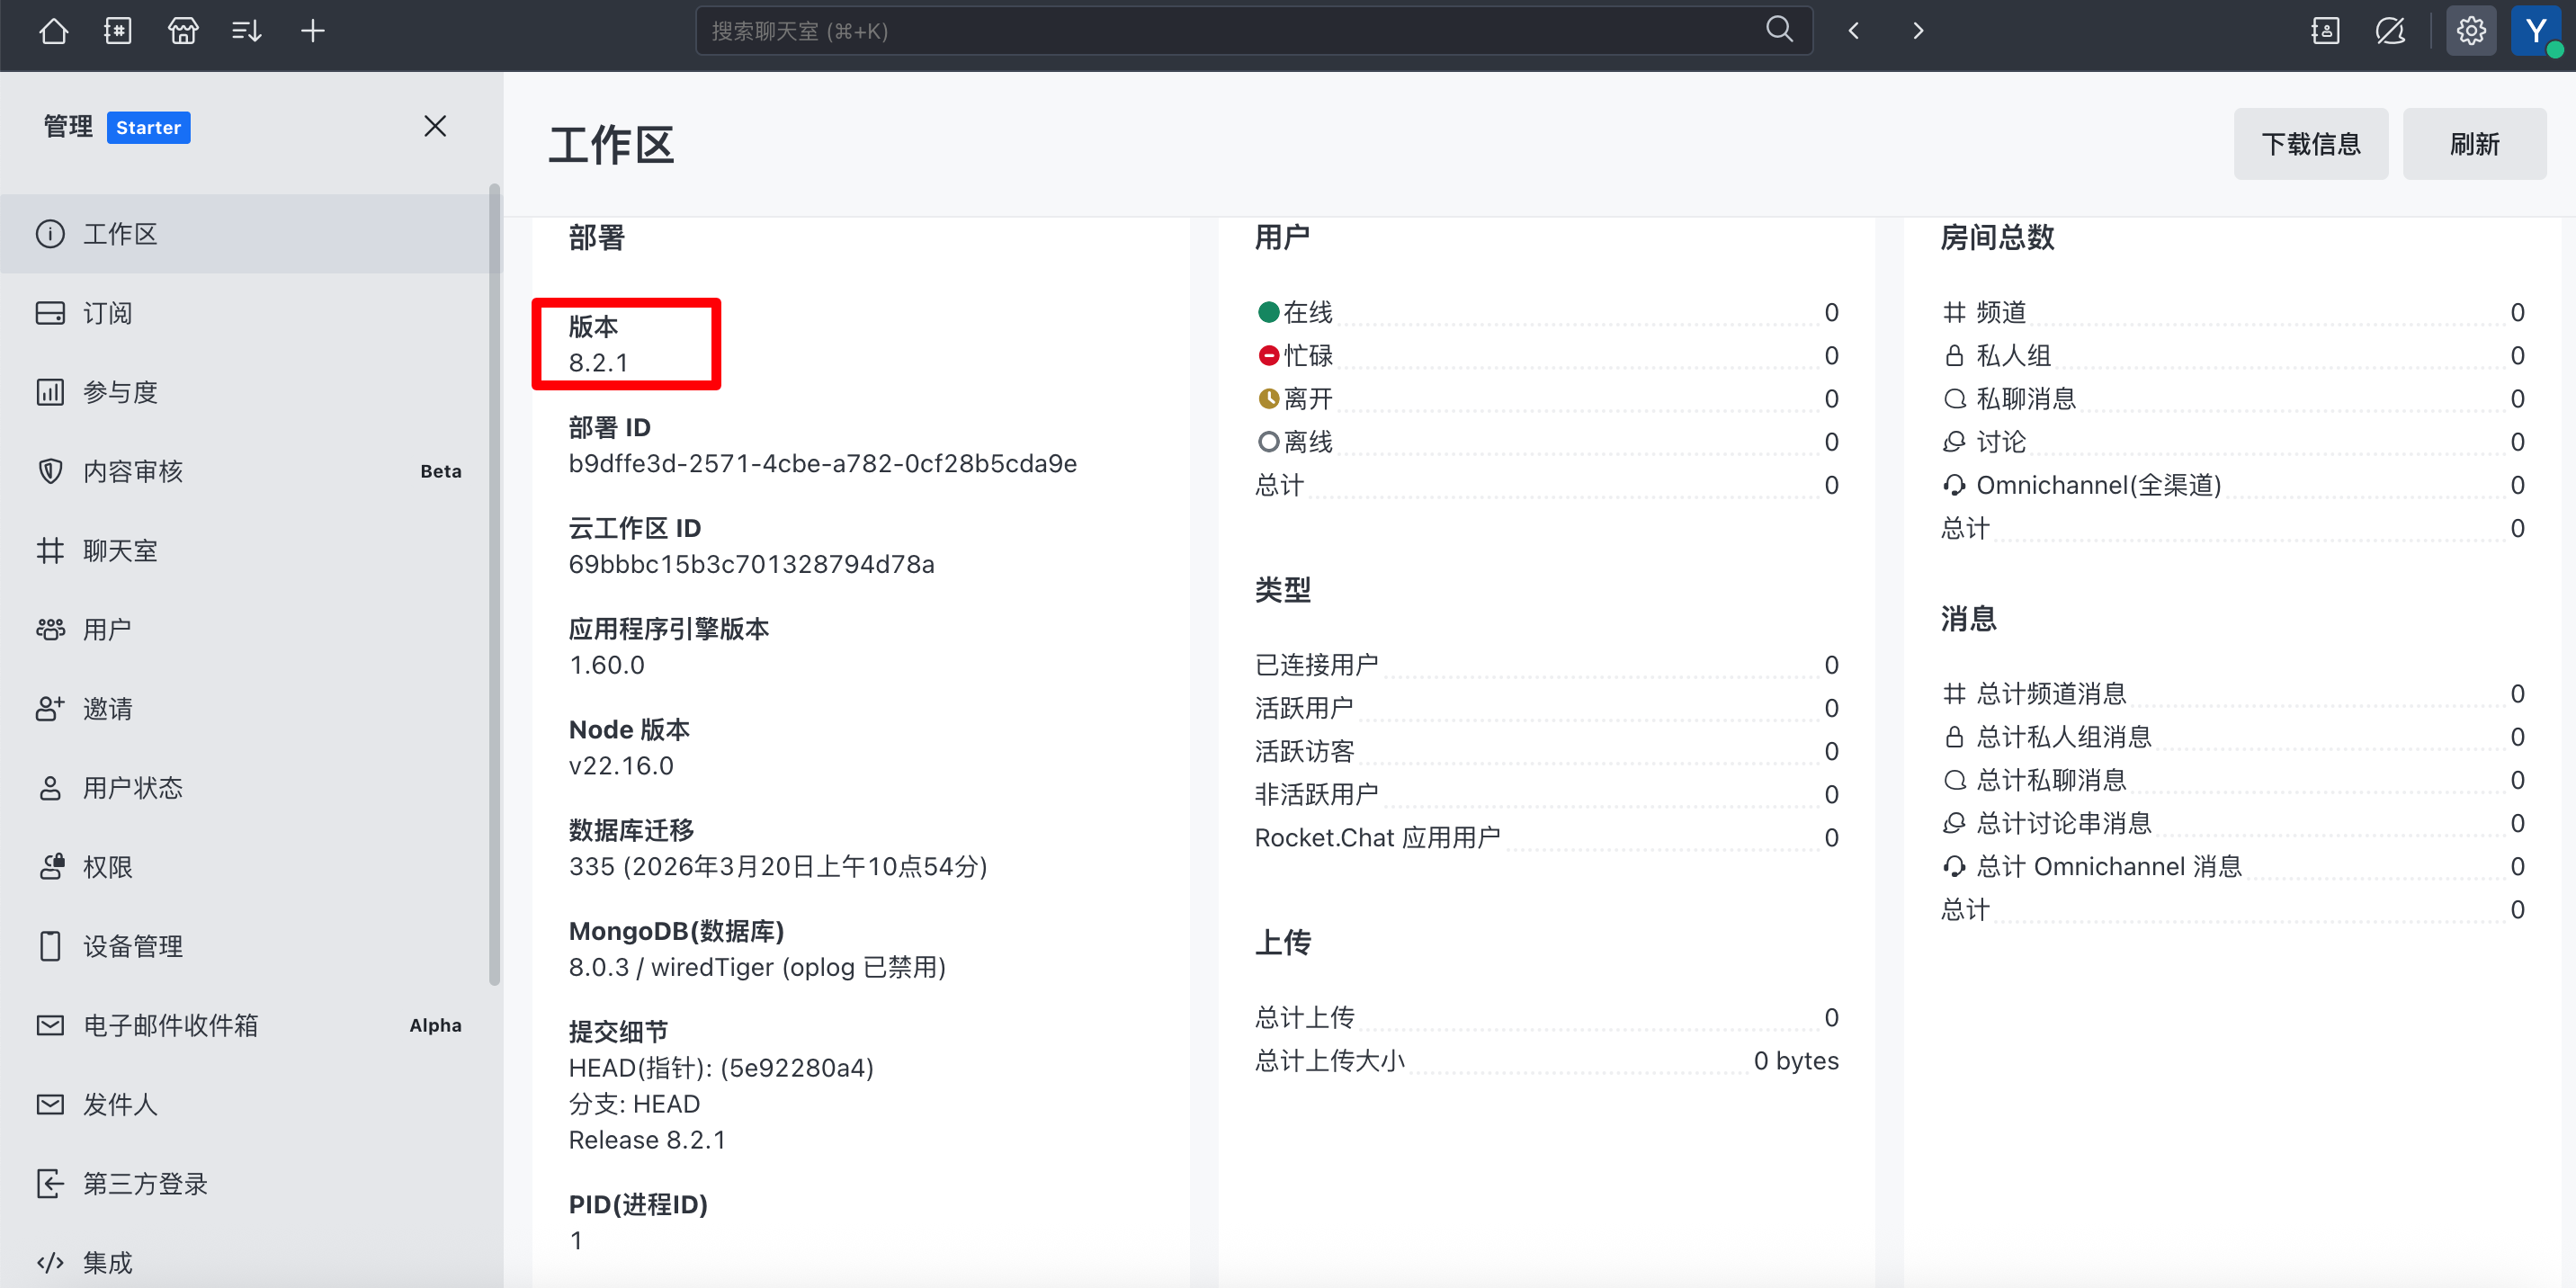Open the 订阅 subscription menu item

pyautogui.click(x=107, y=313)
